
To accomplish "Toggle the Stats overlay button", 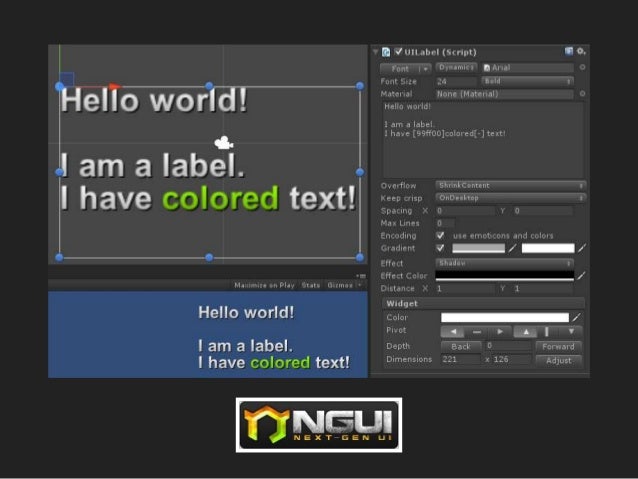I will [310, 285].
